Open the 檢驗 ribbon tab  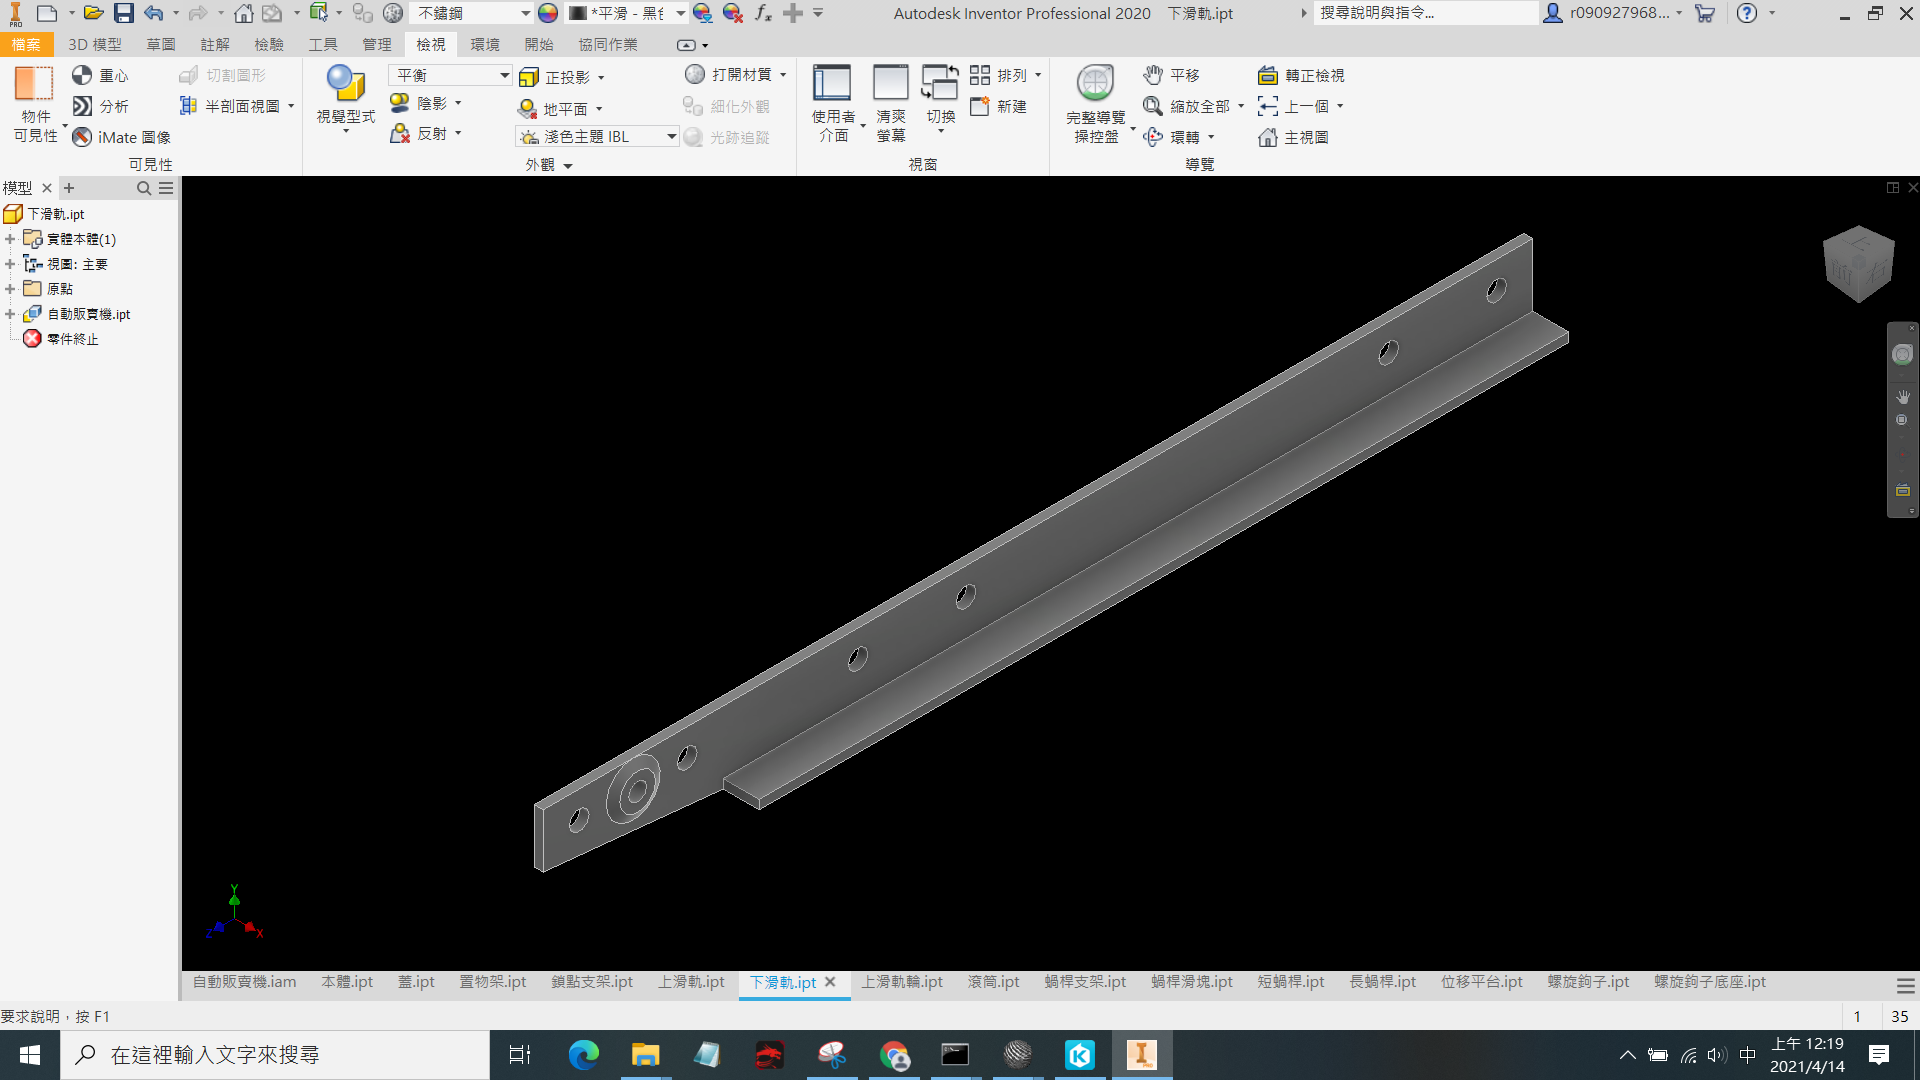(x=269, y=45)
